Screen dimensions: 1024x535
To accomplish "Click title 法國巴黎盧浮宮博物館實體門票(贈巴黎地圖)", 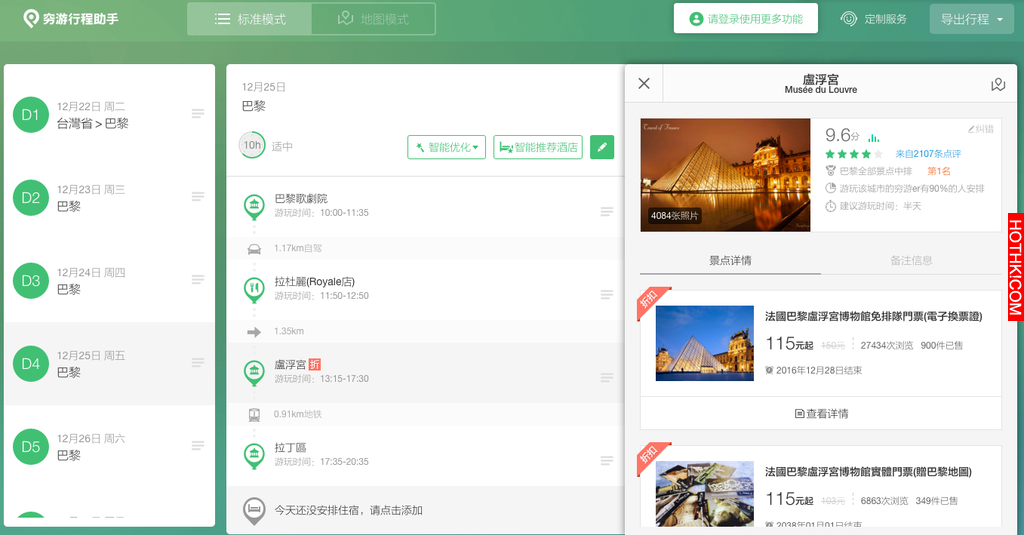I will point(869,472).
